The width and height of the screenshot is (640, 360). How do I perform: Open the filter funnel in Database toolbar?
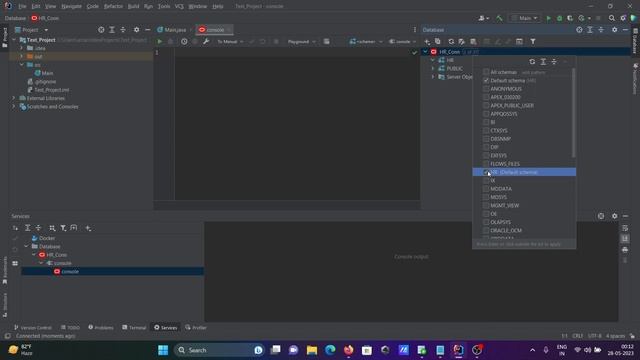coord(533,42)
